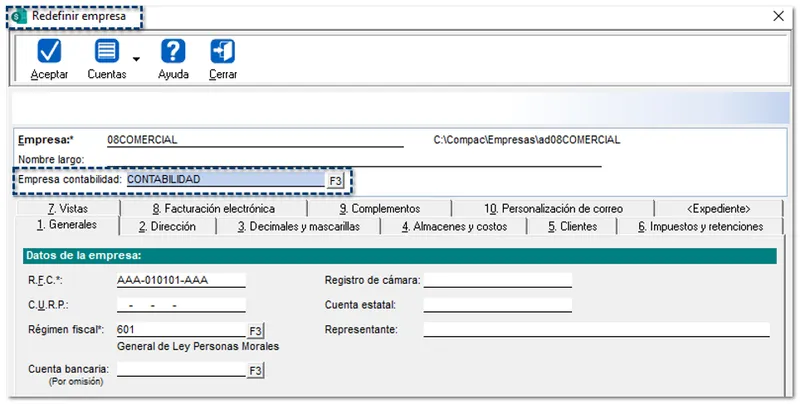Go to the 9. Complementos tab
The width and height of the screenshot is (800, 404).
(380, 209)
